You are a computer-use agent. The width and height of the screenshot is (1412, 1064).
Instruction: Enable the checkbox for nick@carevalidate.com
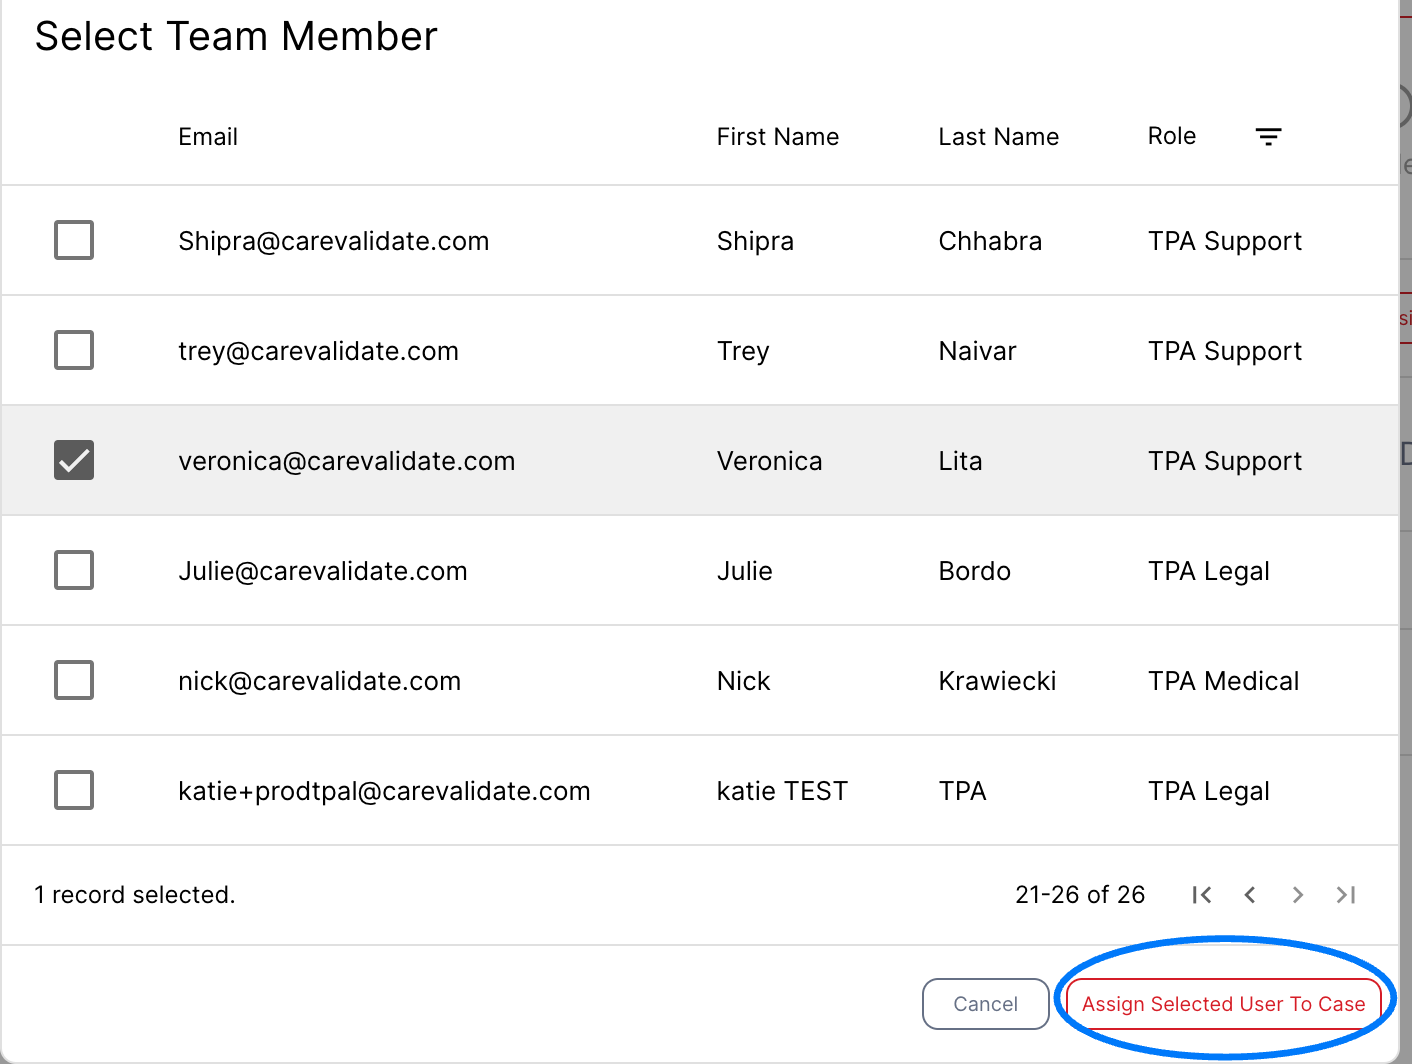point(74,680)
